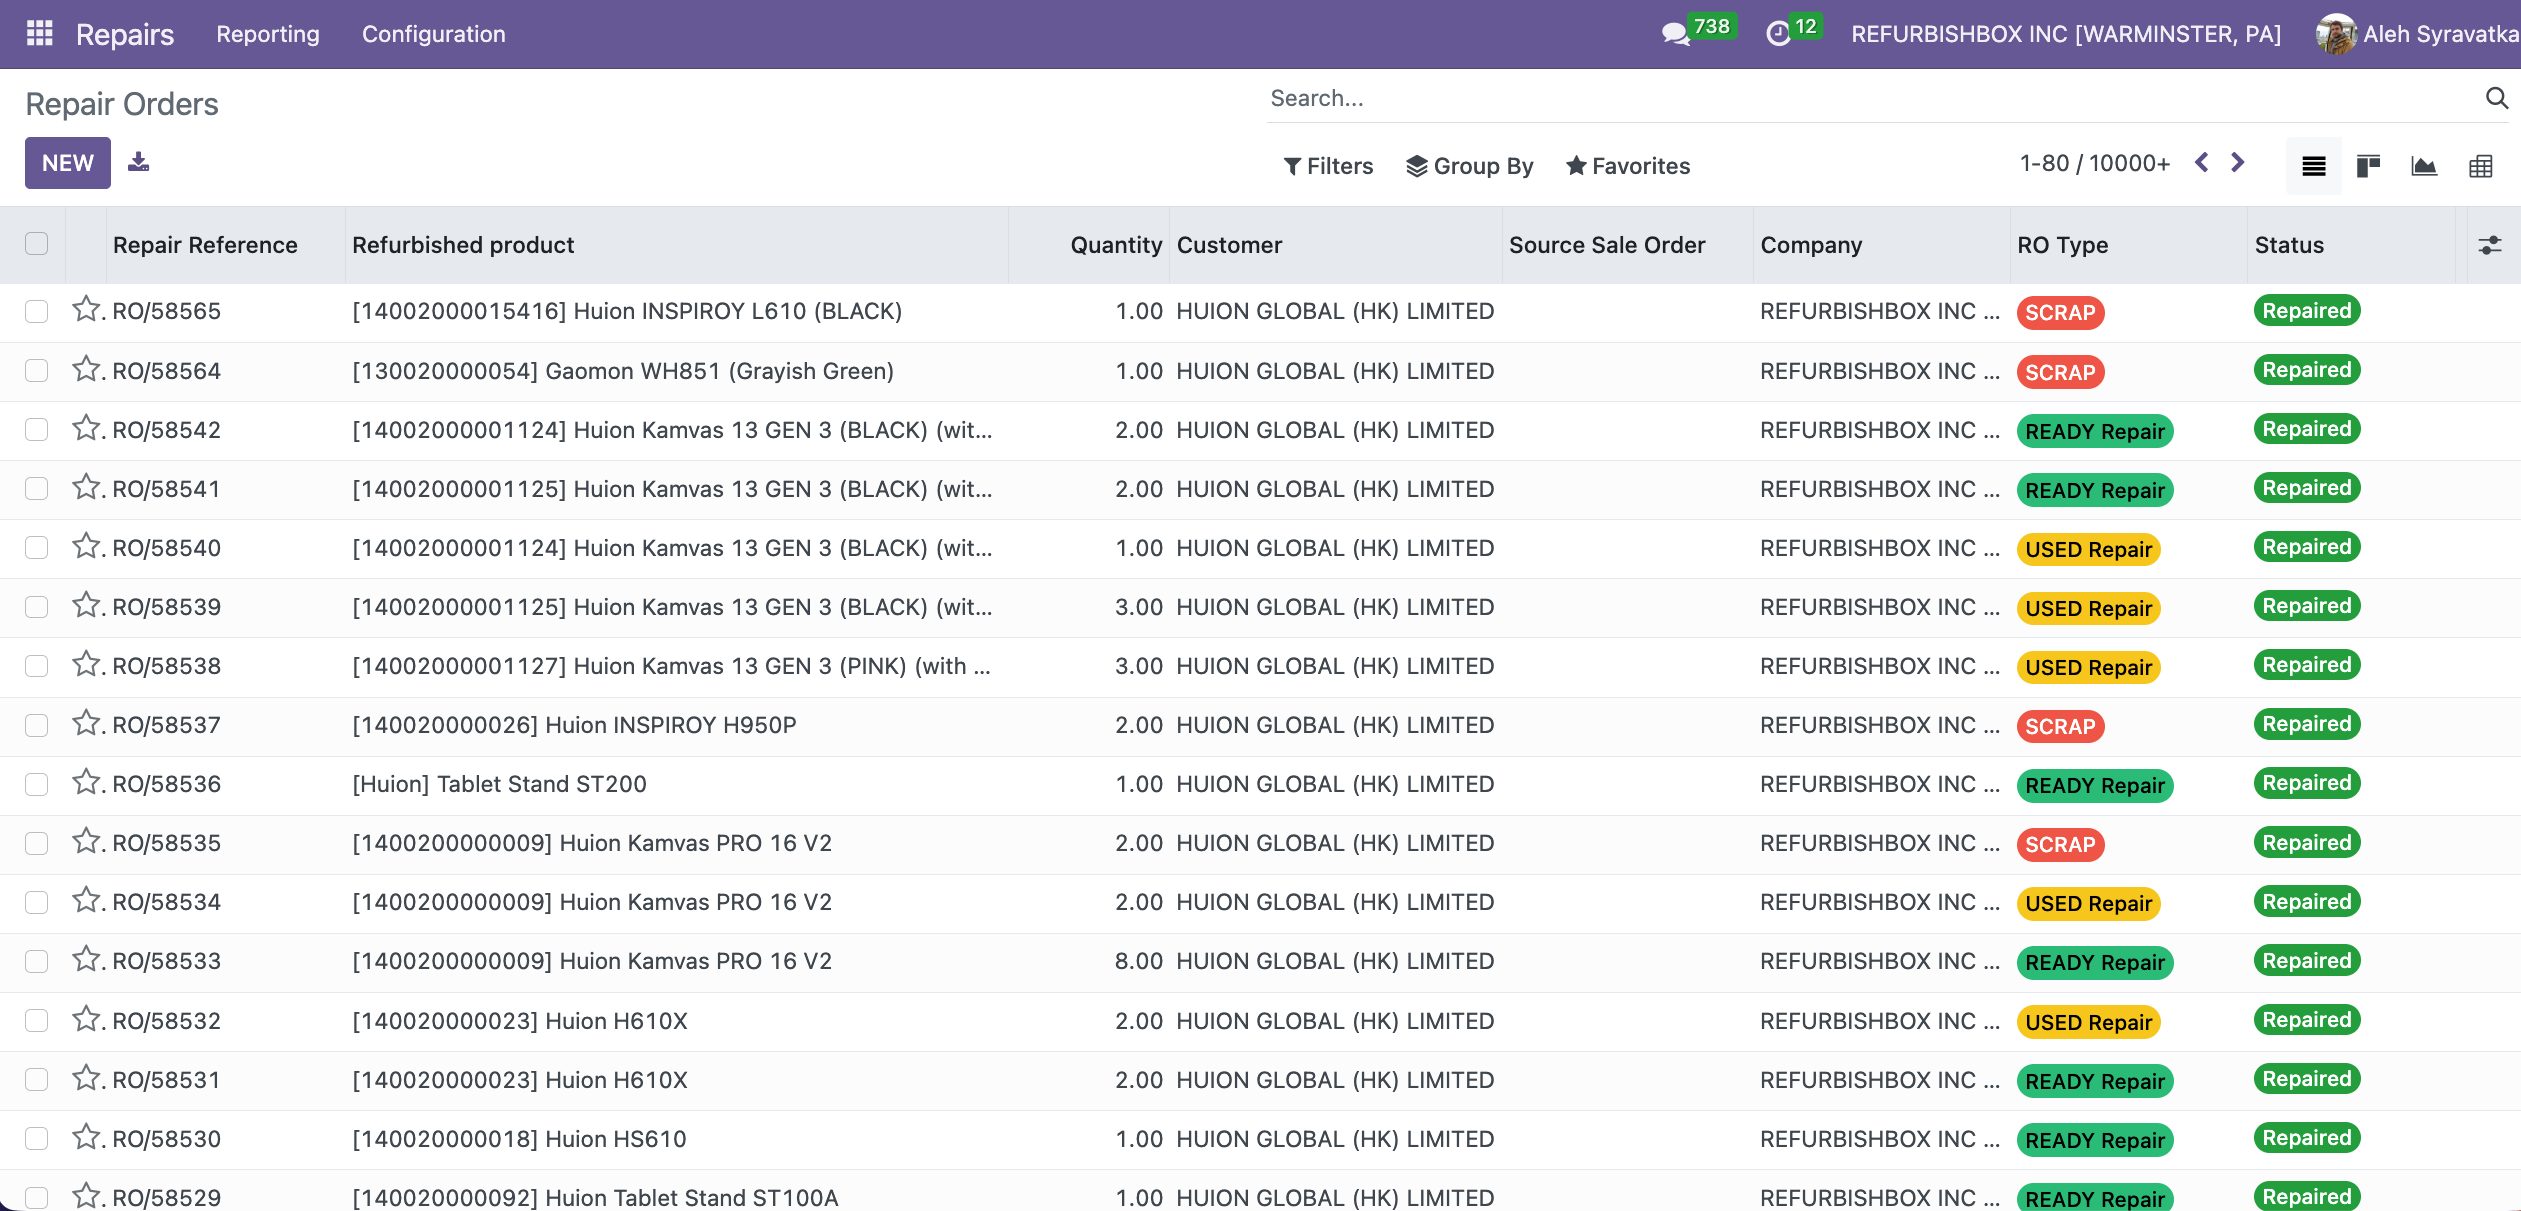The height and width of the screenshot is (1211, 2521).
Task: Sort by Status column header
Action: pyautogui.click(x=2289, y=245)
